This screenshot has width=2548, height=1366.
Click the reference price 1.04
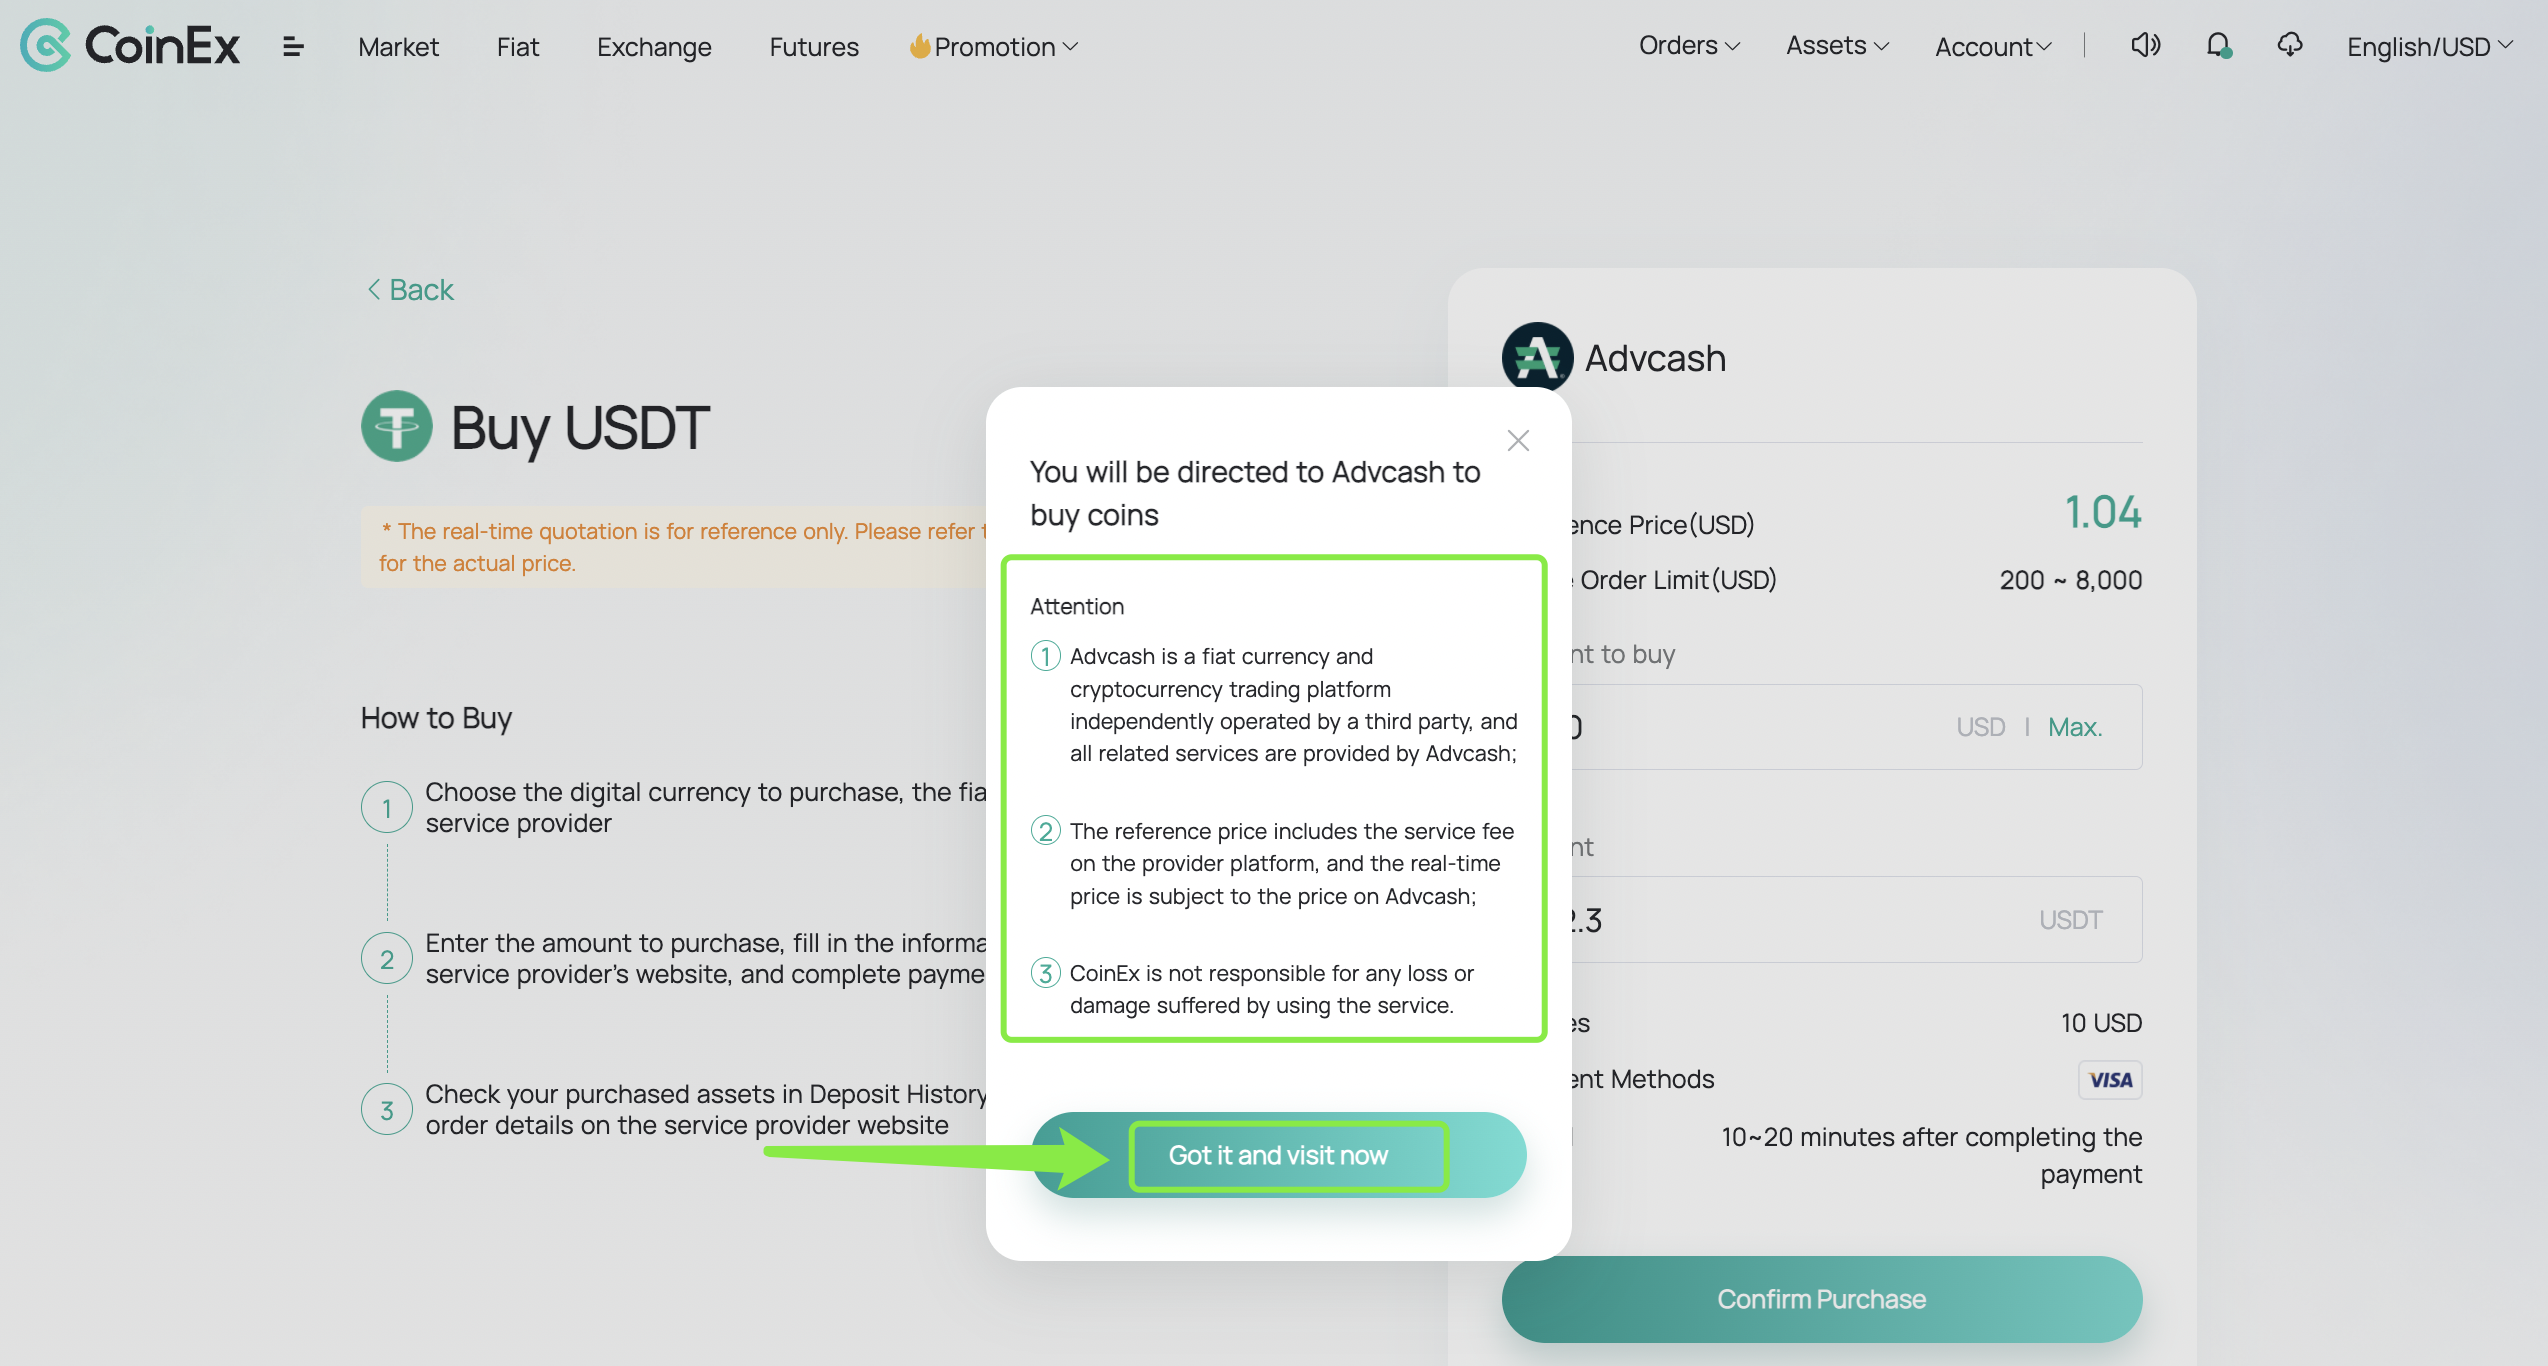coord(2103,512)
